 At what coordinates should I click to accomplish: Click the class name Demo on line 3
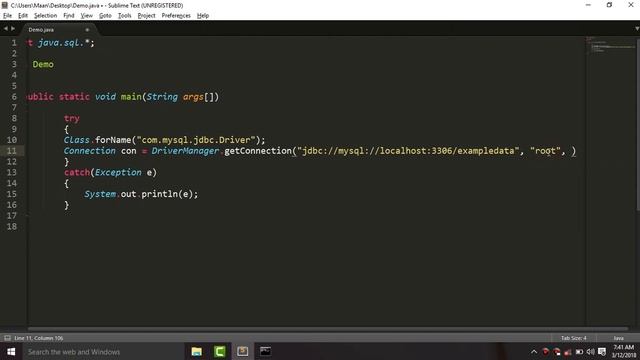(43, 64)
